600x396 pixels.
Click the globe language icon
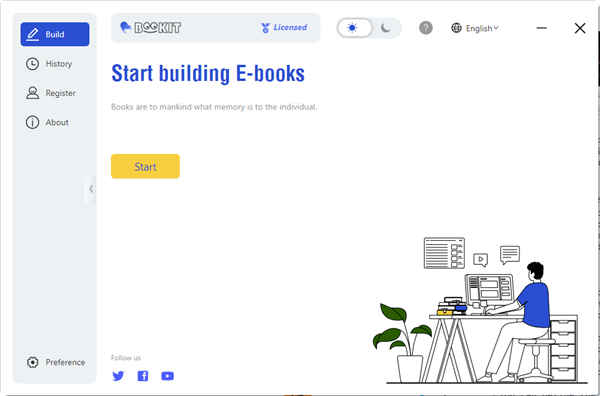tap(456, 28)
